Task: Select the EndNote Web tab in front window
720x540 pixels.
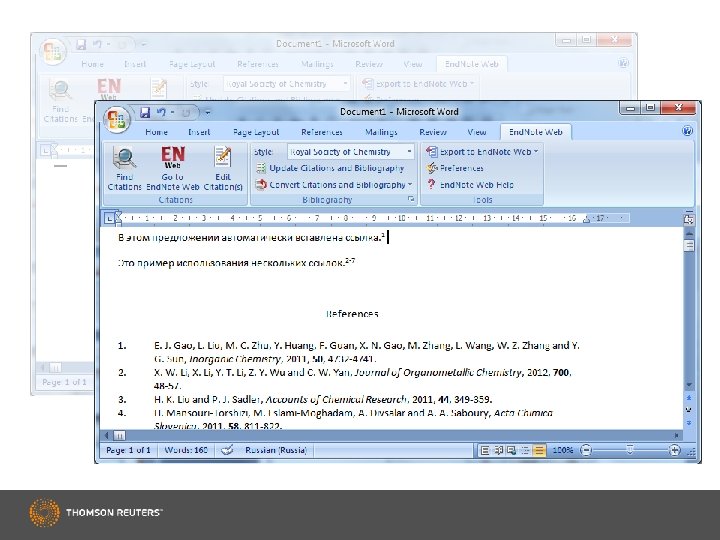Action: (535, 132)
